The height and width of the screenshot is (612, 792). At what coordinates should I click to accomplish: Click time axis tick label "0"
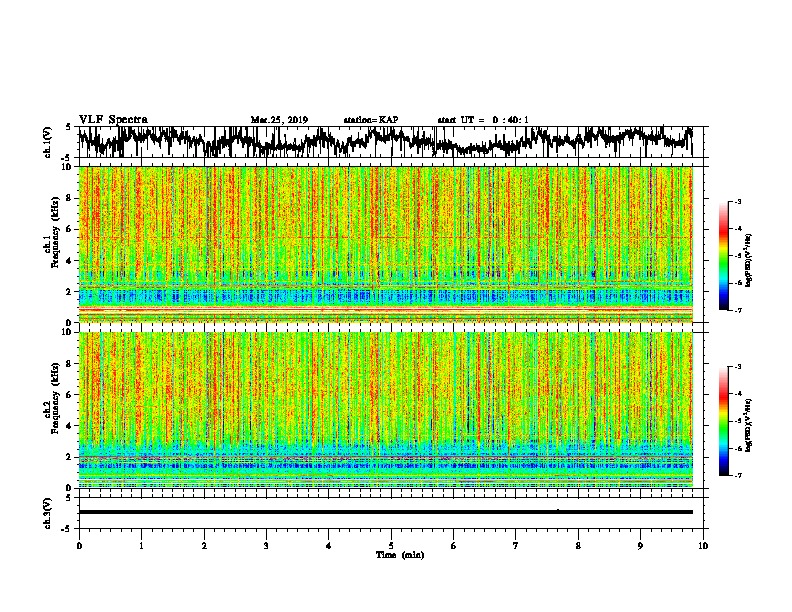tap(79, 546)
